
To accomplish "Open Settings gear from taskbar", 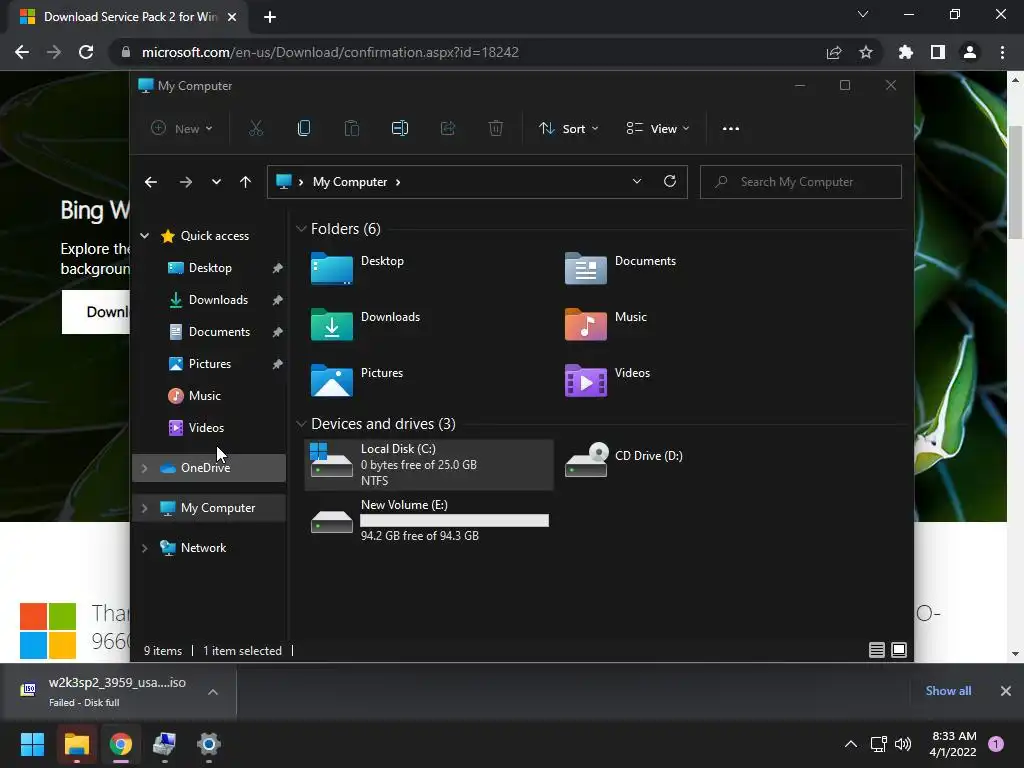I will [x=209, y=744].
